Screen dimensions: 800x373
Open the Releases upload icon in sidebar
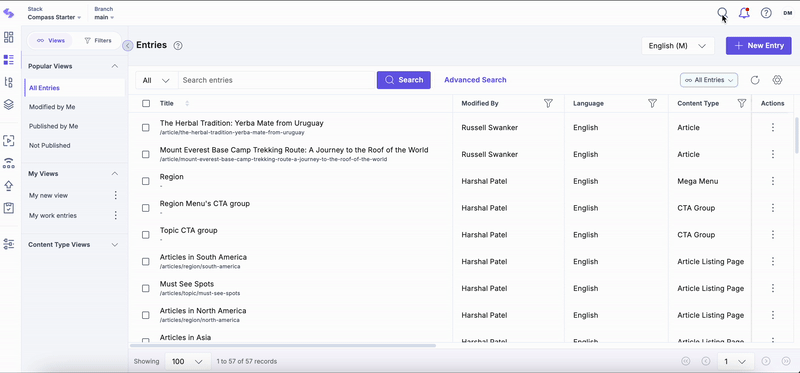9,186
